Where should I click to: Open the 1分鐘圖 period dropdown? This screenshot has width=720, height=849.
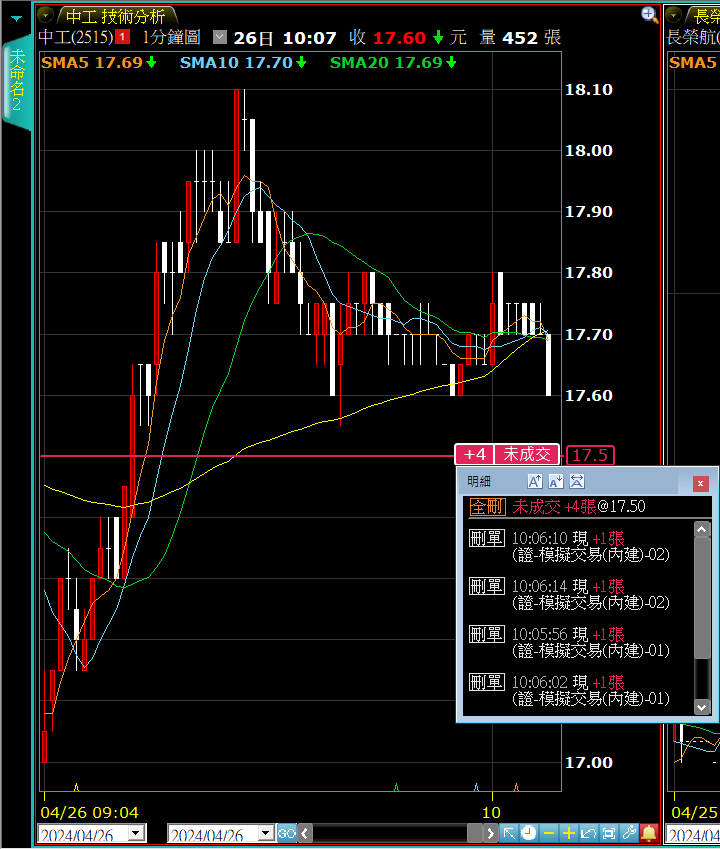[220, 37]
